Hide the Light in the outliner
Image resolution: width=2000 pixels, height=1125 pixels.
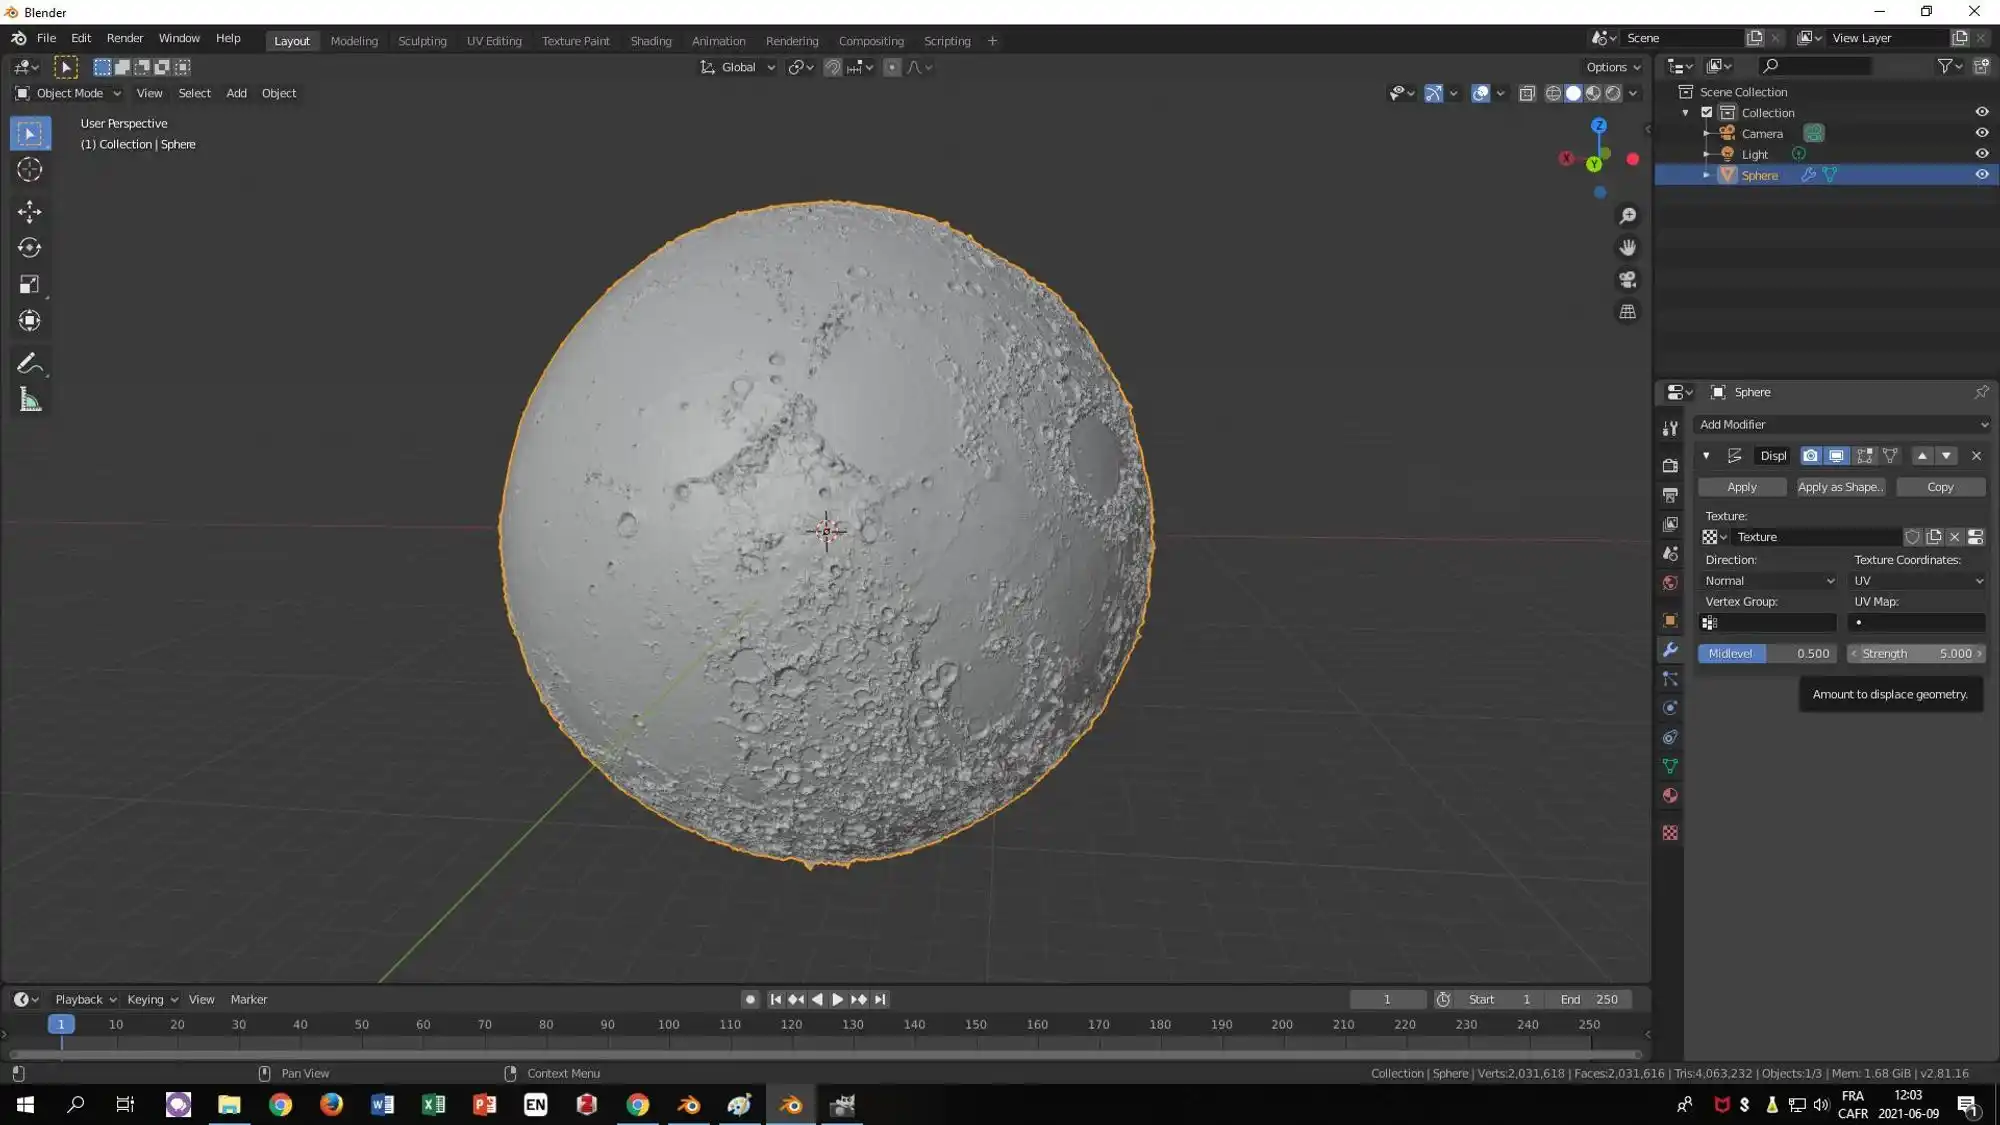[x=1981, y=154]
